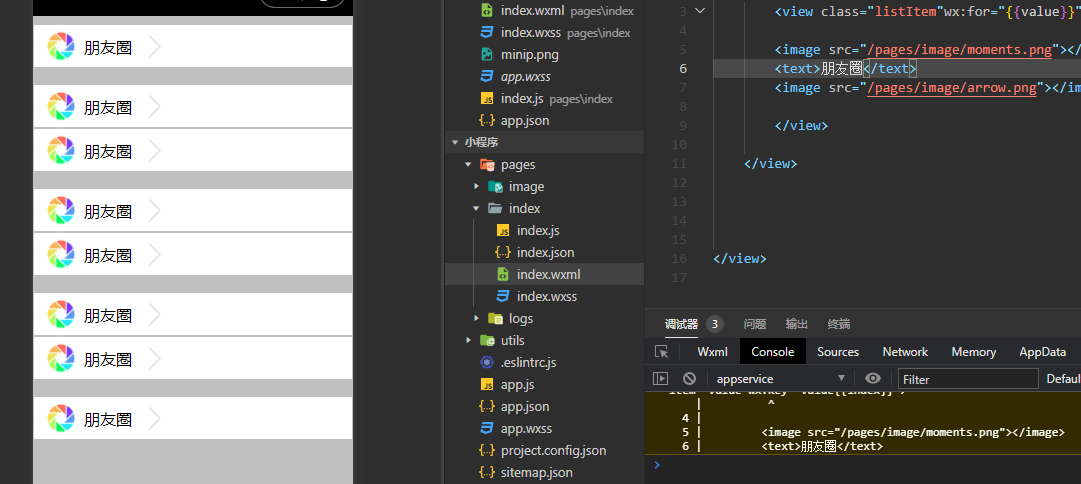This screenshot has height=484, width=1081.
Task: Switch to the AppData tab
Action: pyautogui.click(x=1042, y=352)
